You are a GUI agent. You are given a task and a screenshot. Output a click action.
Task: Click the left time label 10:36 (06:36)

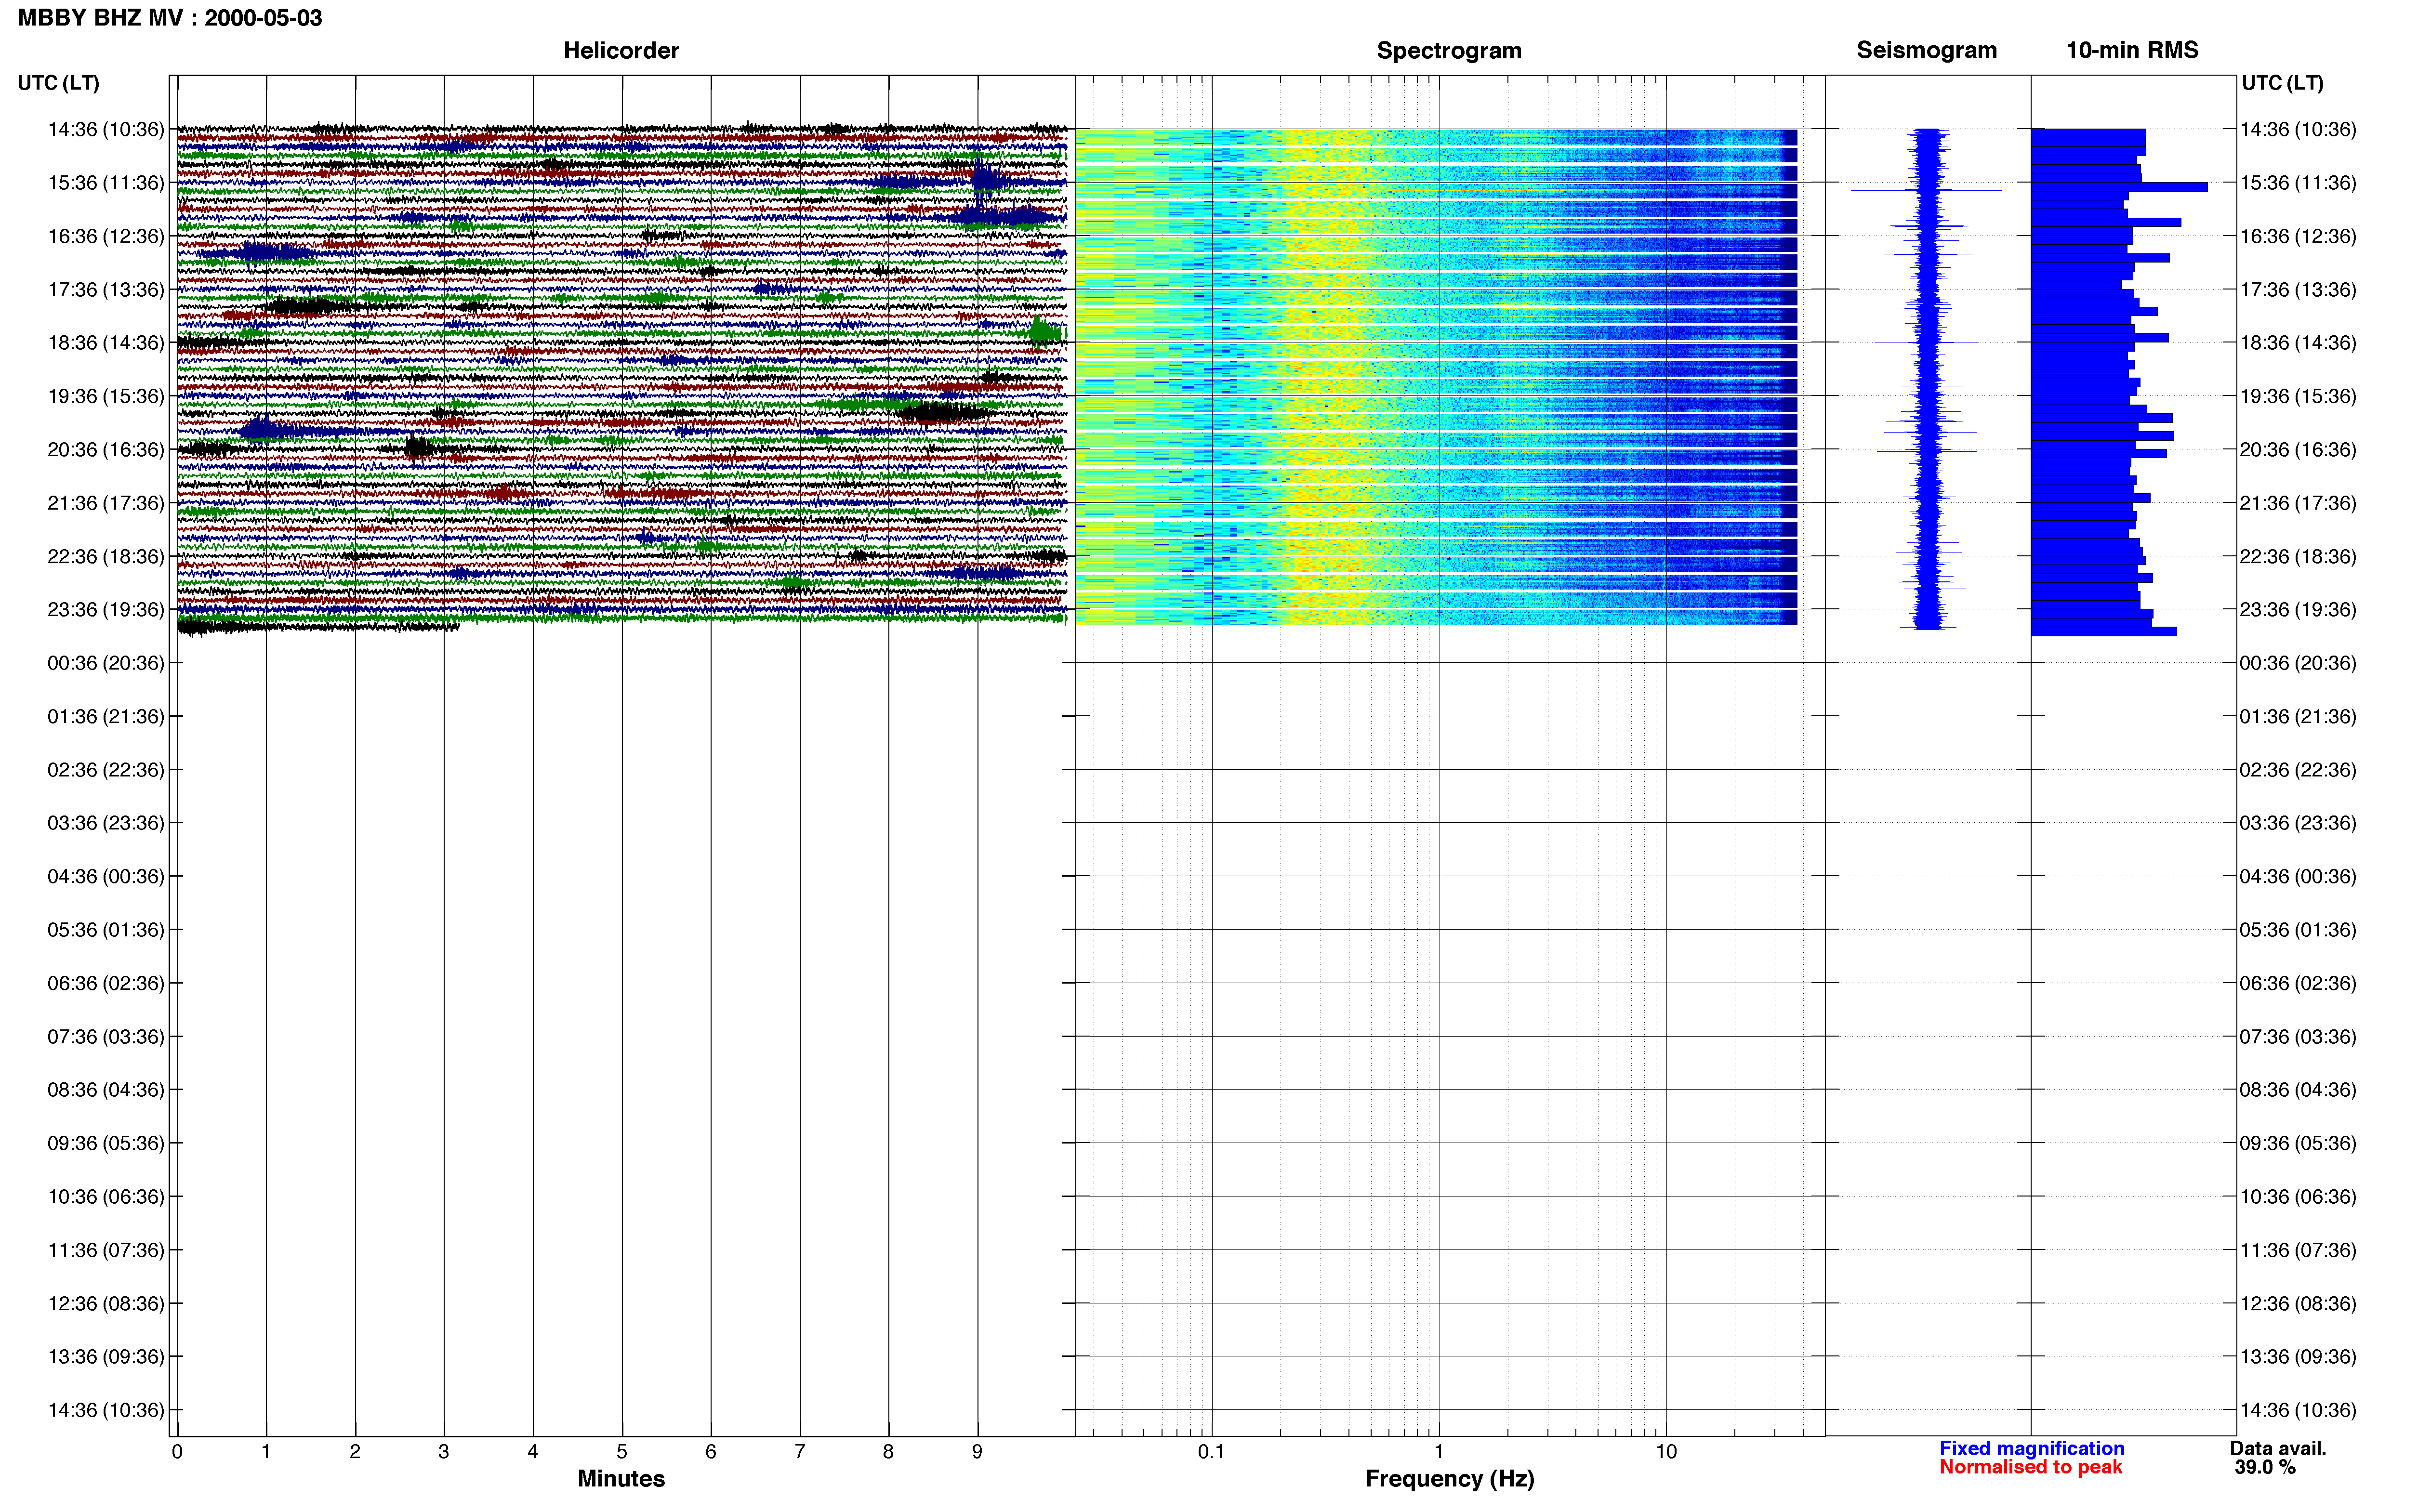(106, 1197)
